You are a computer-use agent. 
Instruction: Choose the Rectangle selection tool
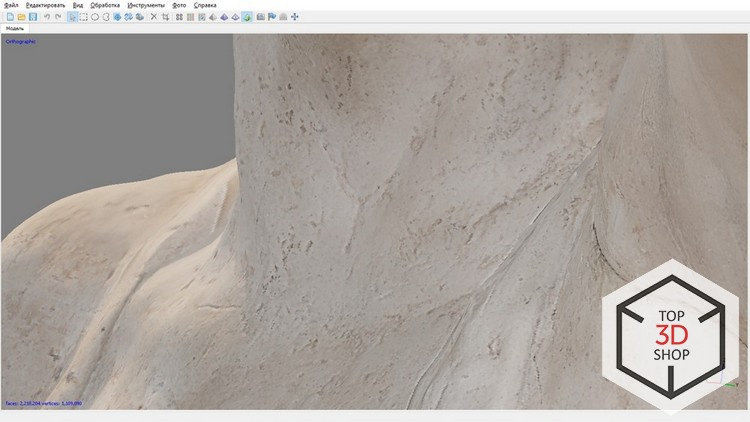click(x=84, y=17)
